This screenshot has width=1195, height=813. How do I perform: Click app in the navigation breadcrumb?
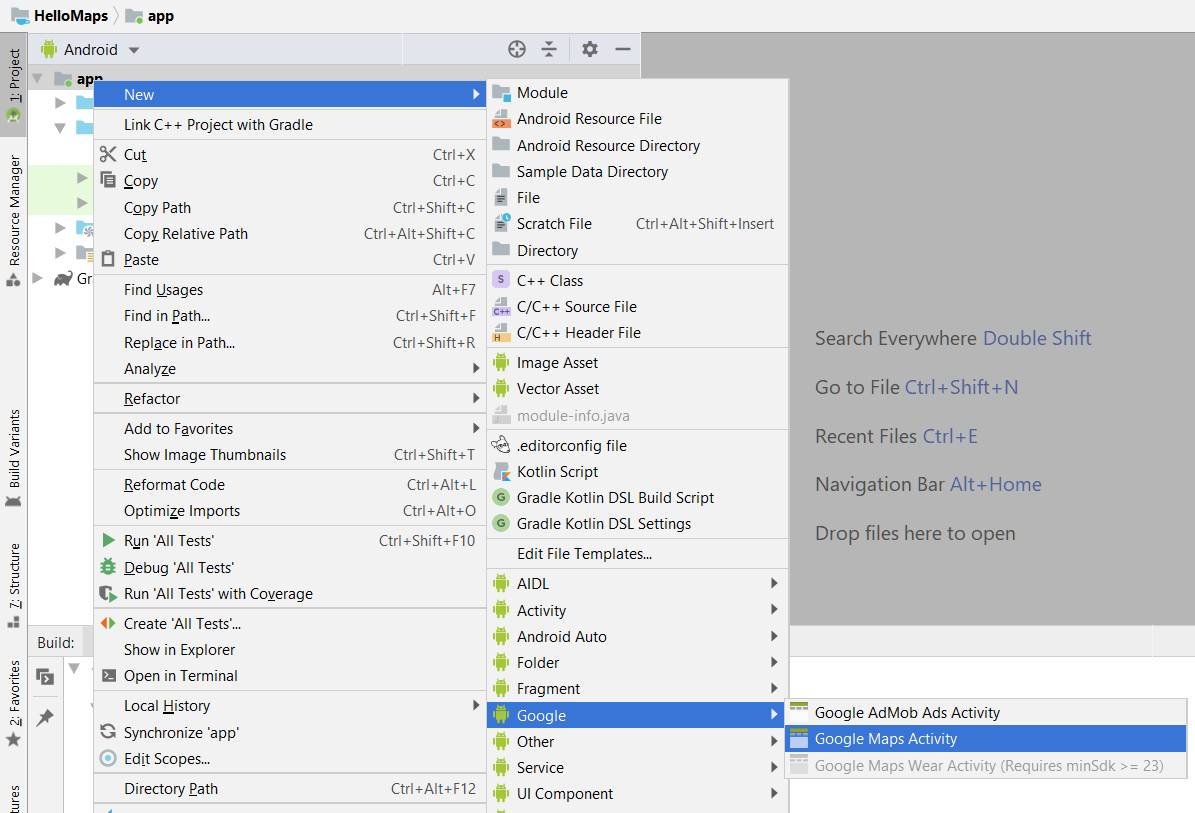click(x=149, y=15)
